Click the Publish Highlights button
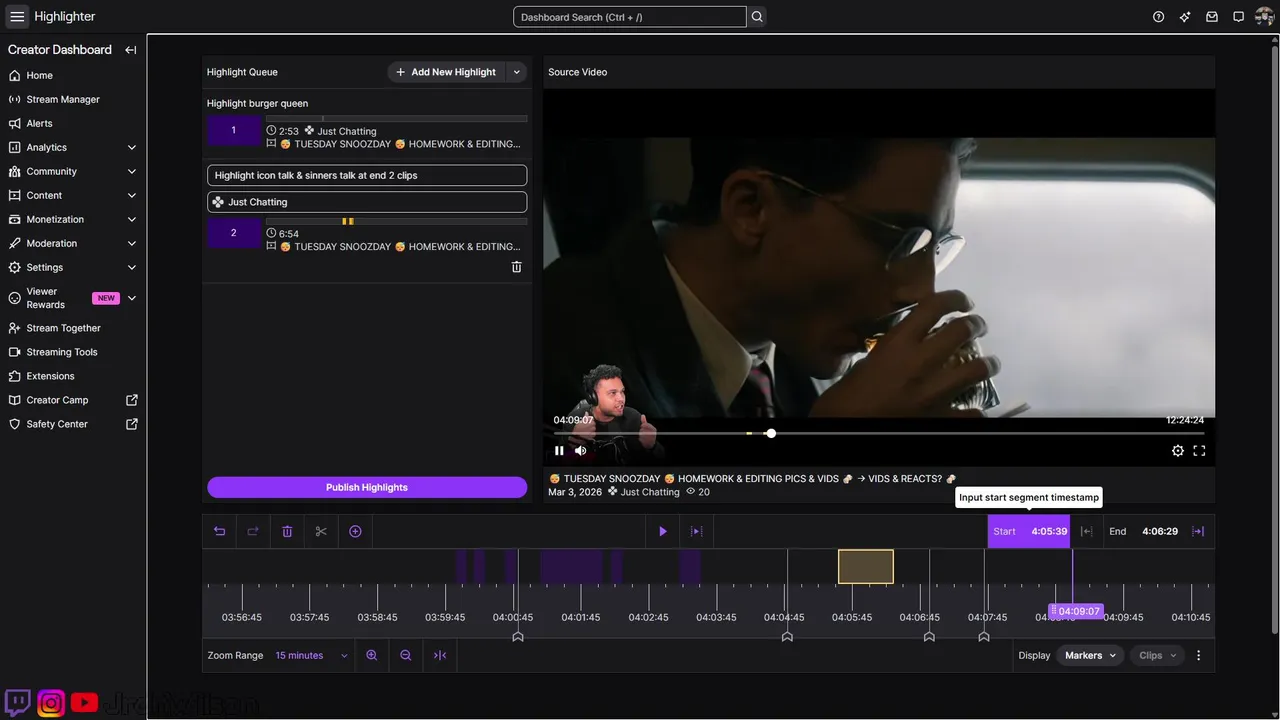This screenshot has height=720, width=1280. 367,487
